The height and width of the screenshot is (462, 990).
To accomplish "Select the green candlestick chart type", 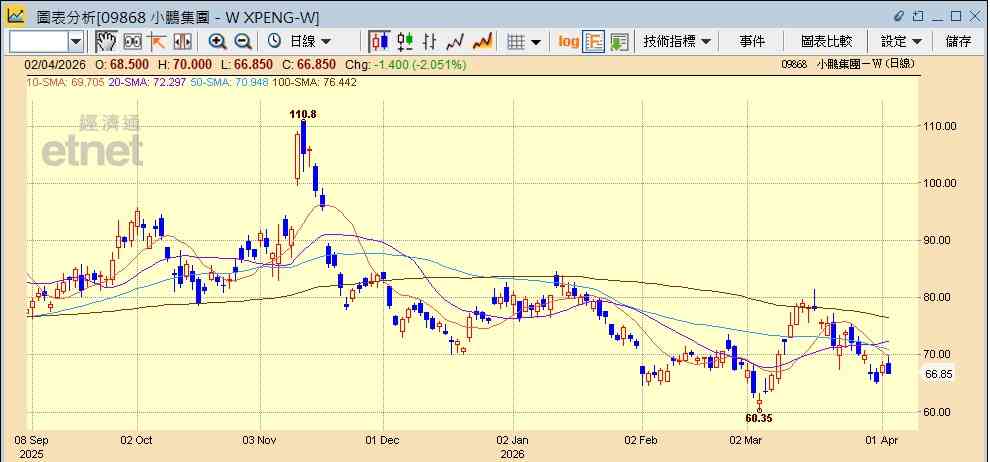I will pyautogui.click(x=405, y=42).
